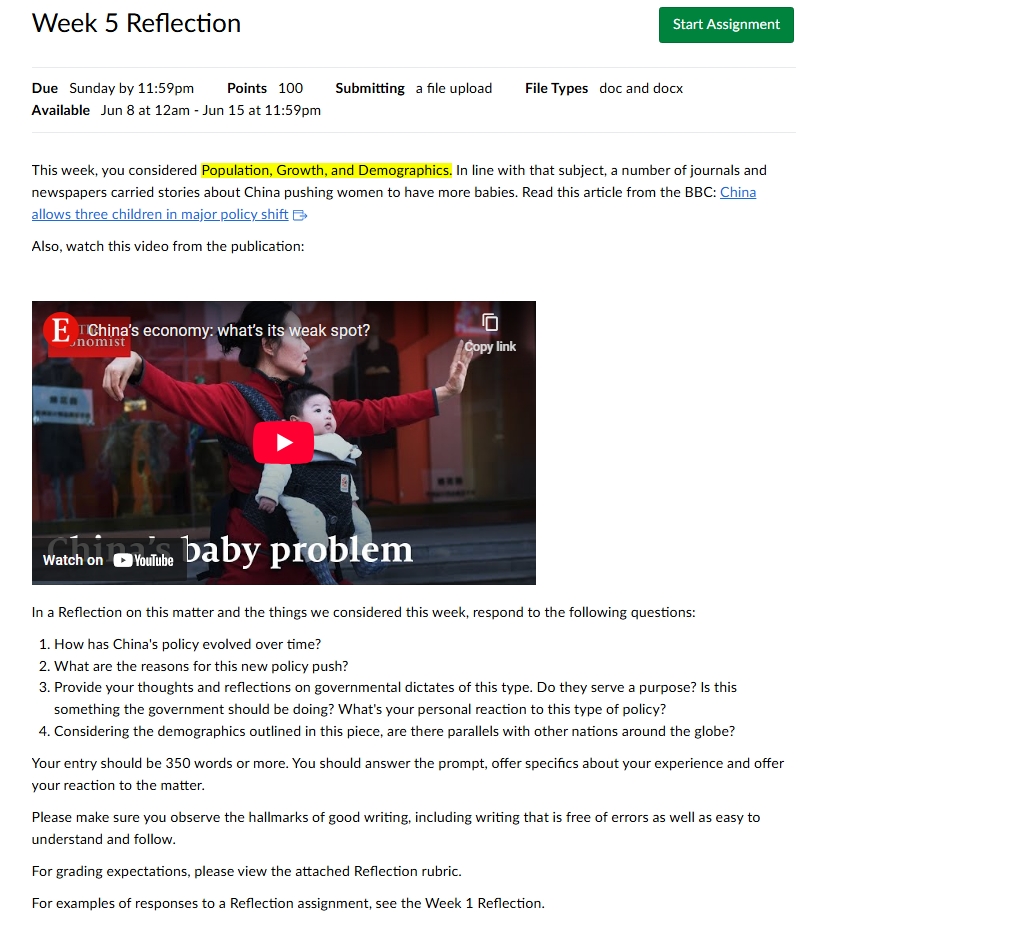Click the Economist logo on video
The image size is (1026, 939).
tap(60, 329)
